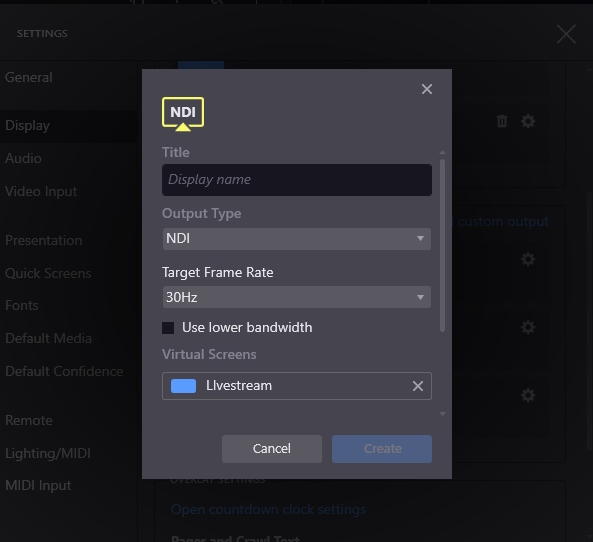Viewport: 593px width, 542px height.
Task: Open the Output Type dropdown showing NDI
Action: pos(297,239)
